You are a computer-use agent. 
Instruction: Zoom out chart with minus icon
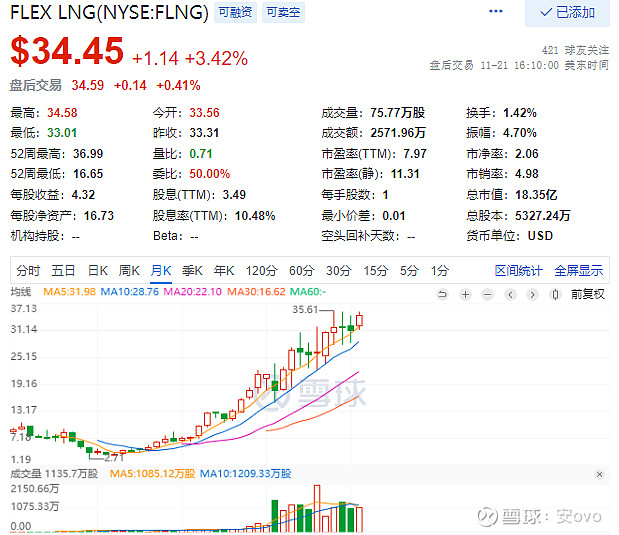click(488, 295)
